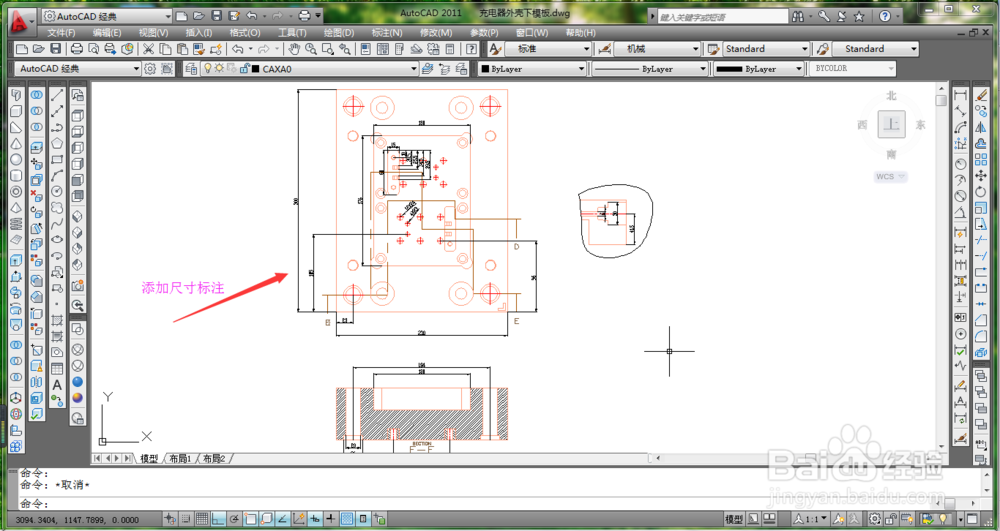Toggle Polar Tracking in status bar
Screen dimensions: 1000x531
235,519
